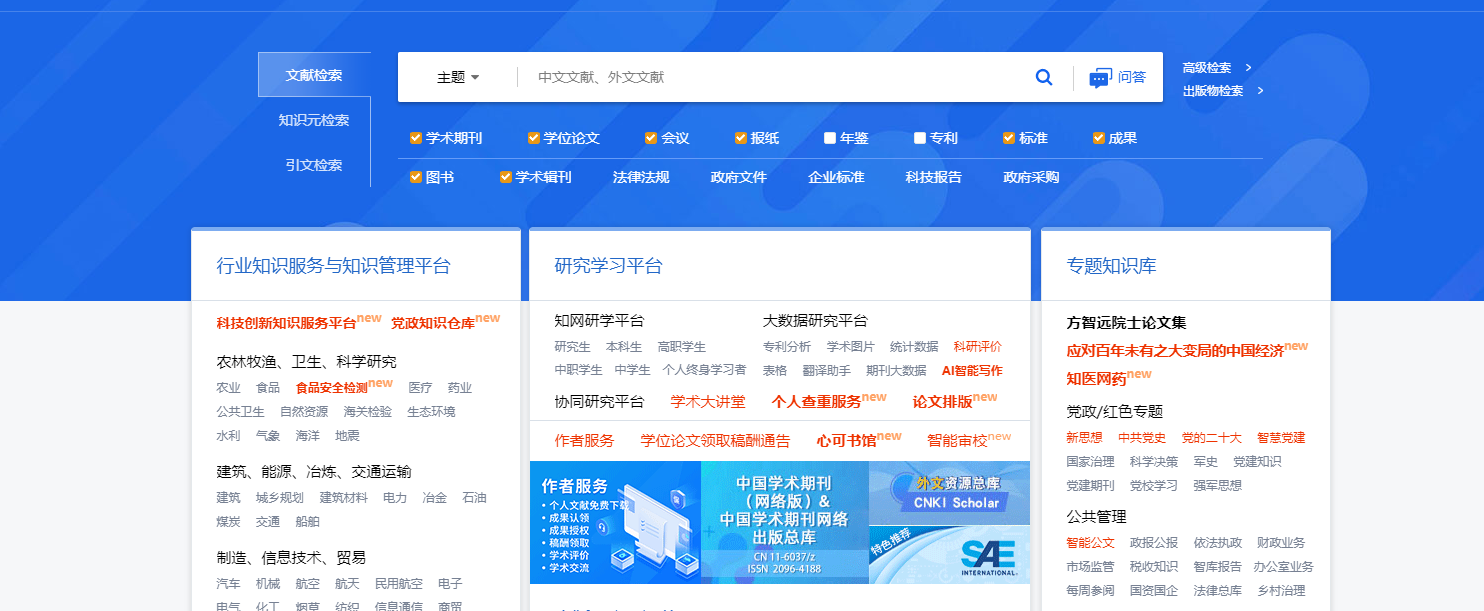This screenshot has height=611, width=1484.
Task: Open the 新思想 topic link
Action: point(1084,438)
